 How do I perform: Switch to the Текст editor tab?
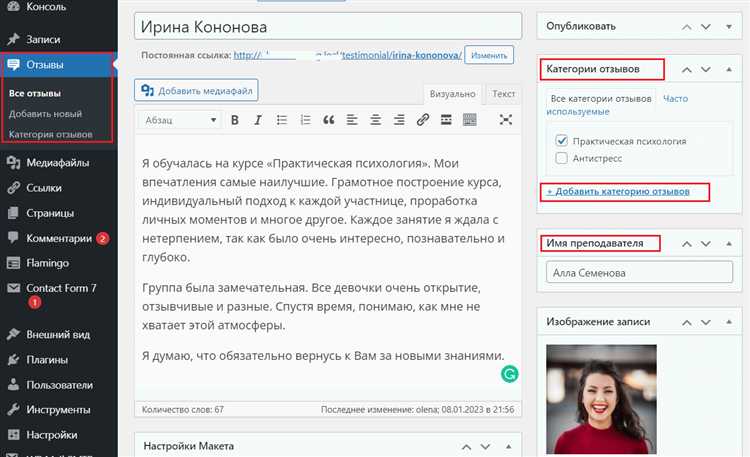pyautogui.click(x=504, y=94)
